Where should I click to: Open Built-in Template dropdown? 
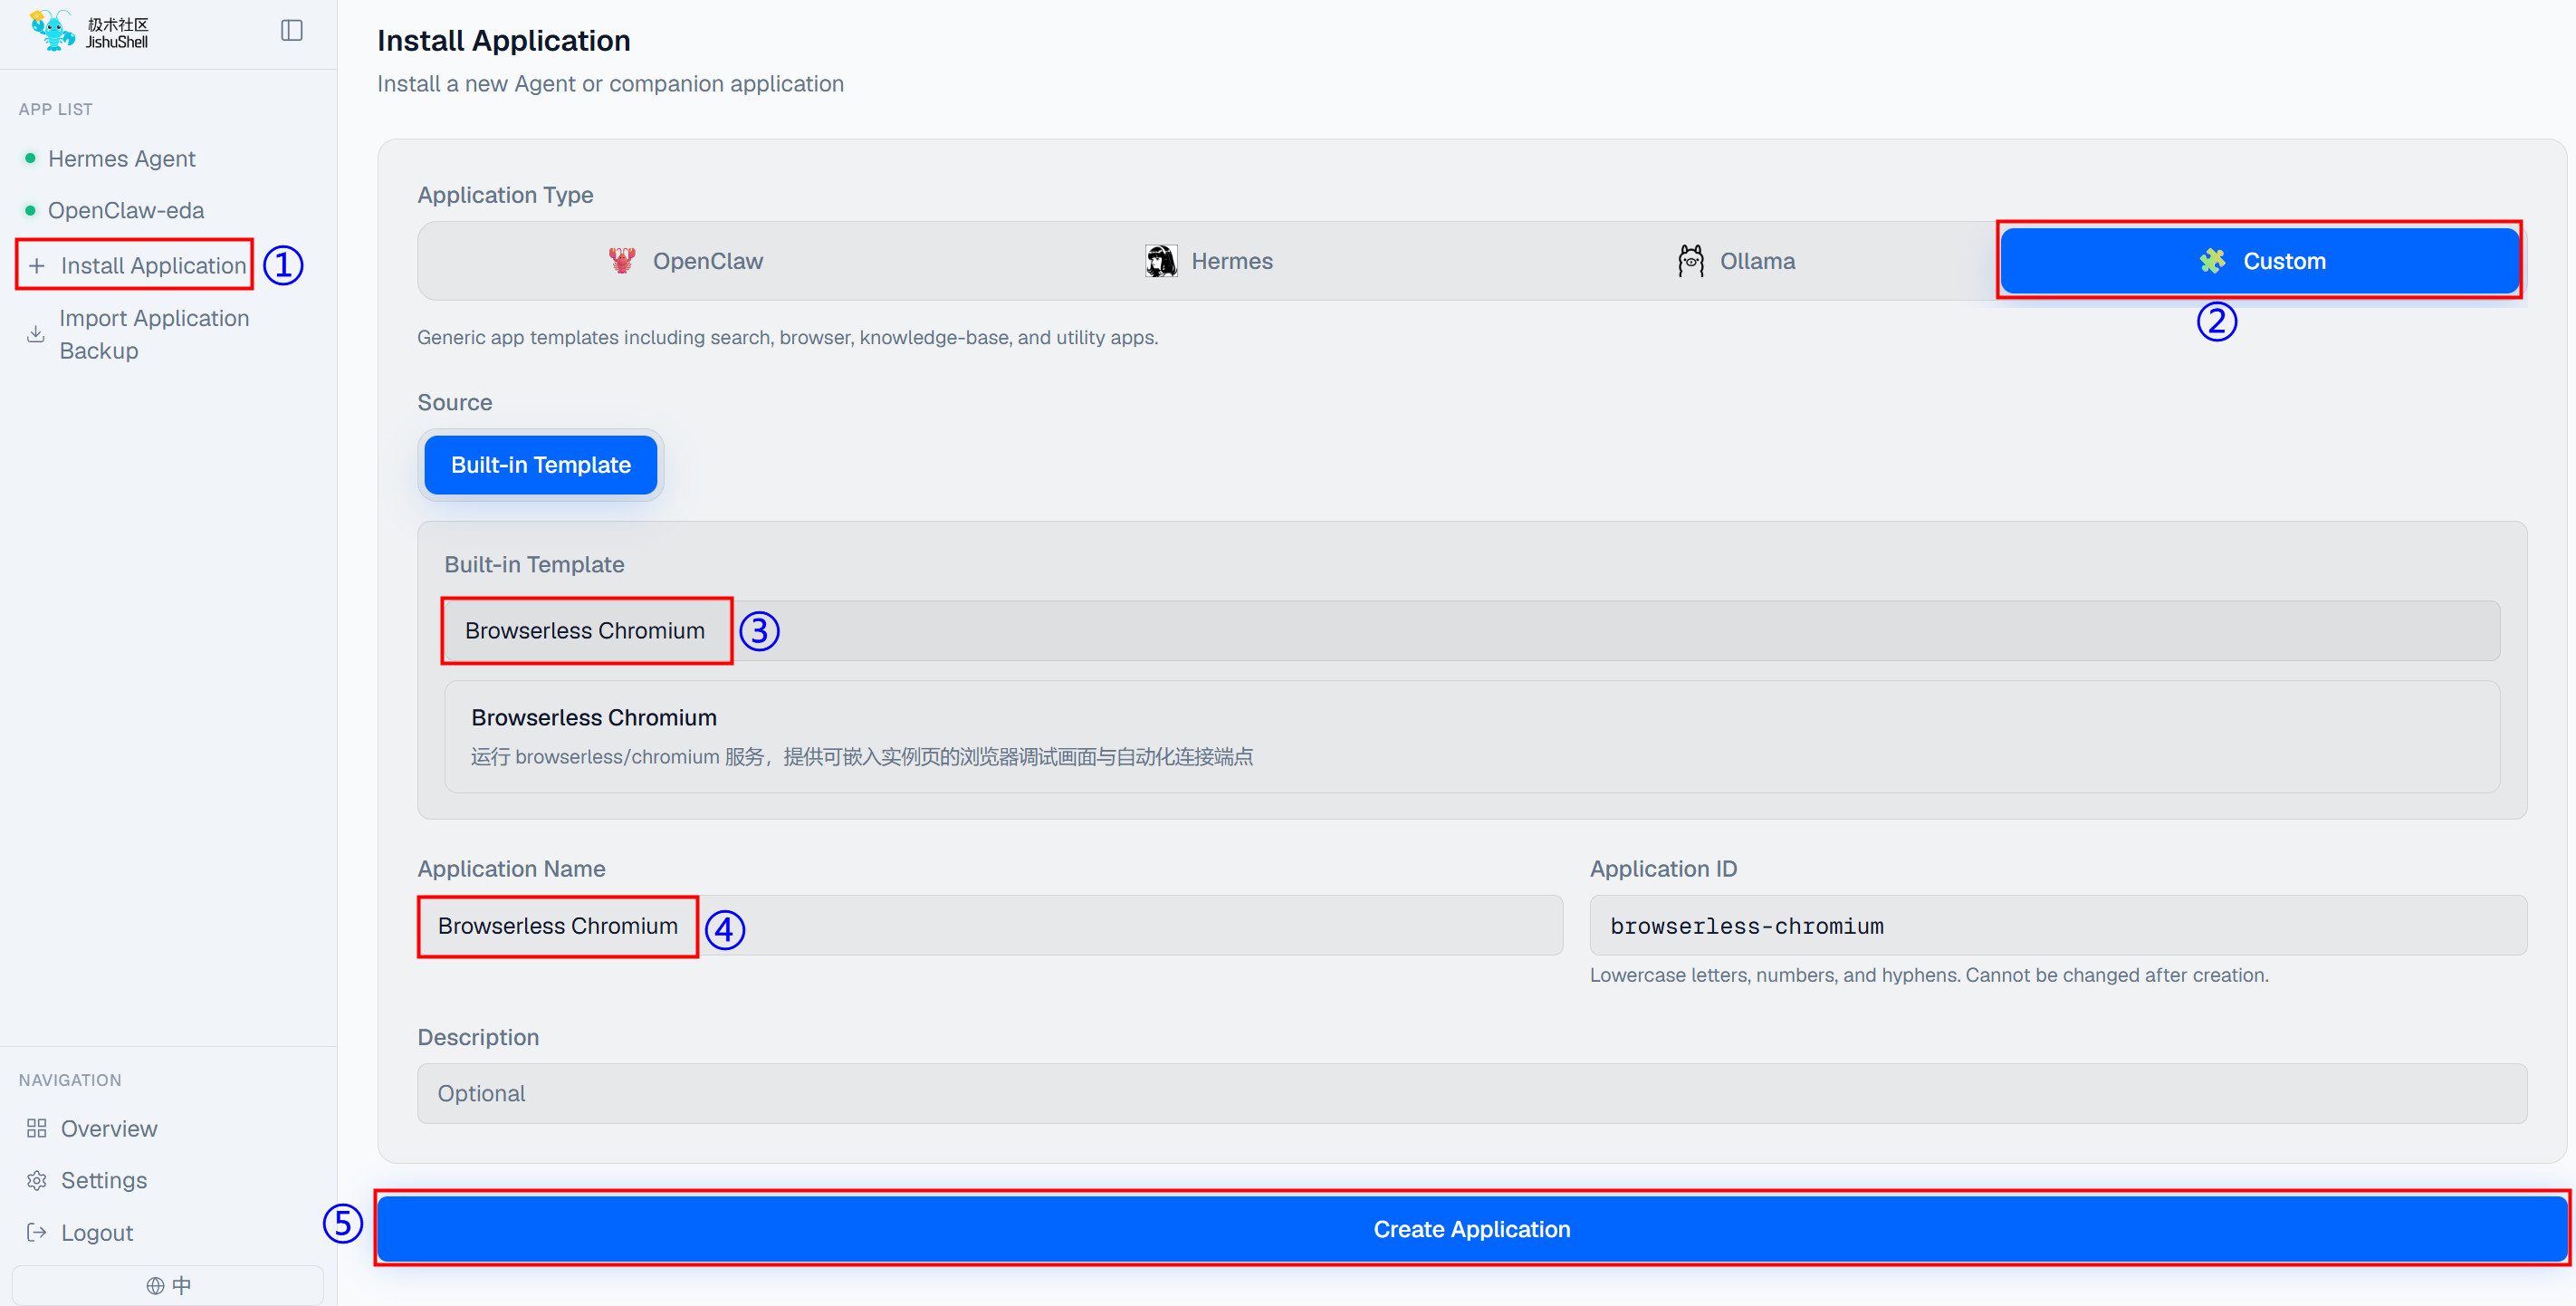click(1472, 631)
